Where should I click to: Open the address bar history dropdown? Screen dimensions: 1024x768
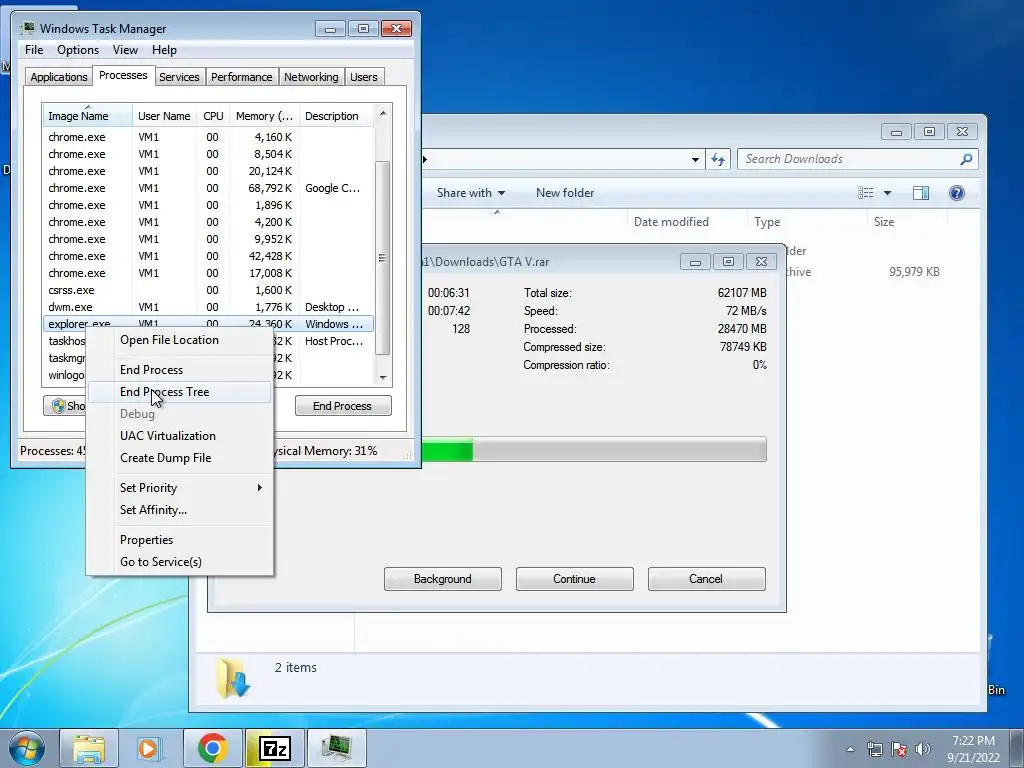coord(695,159)
